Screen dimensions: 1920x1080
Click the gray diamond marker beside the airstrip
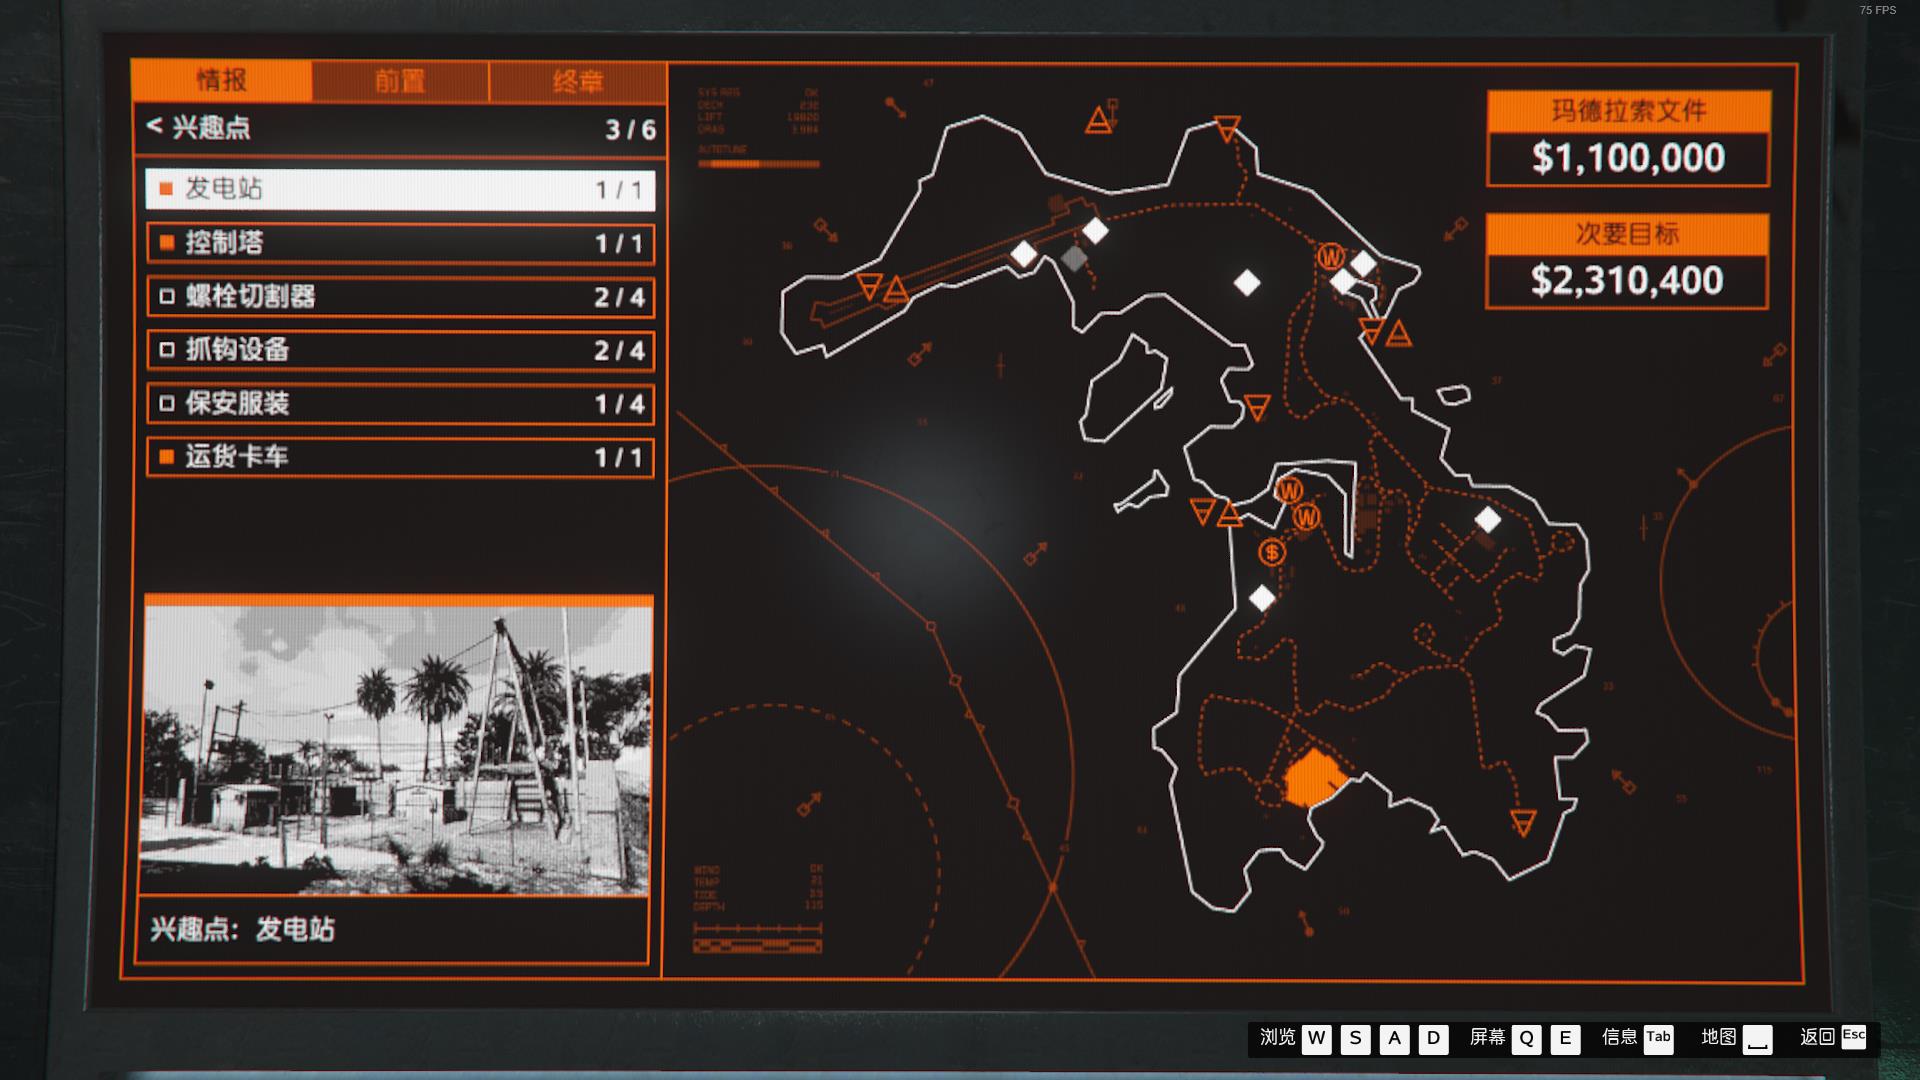[1074, 258]
